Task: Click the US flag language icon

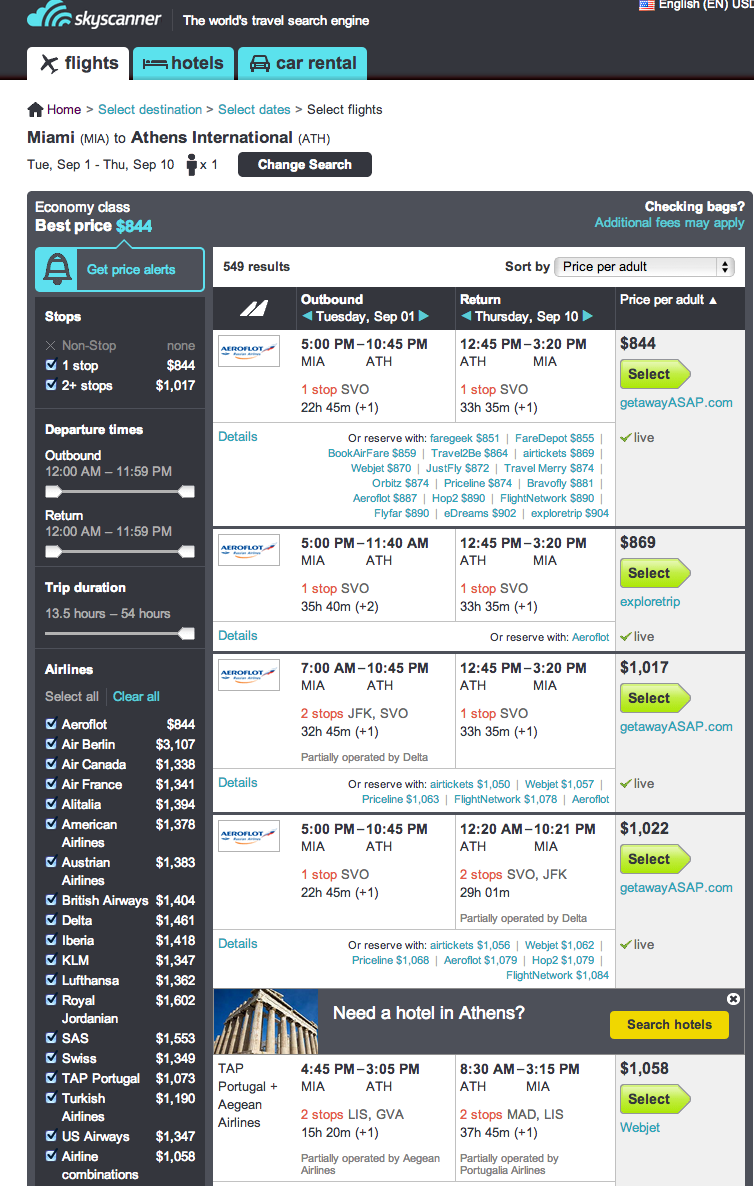Action: point(647,5)
